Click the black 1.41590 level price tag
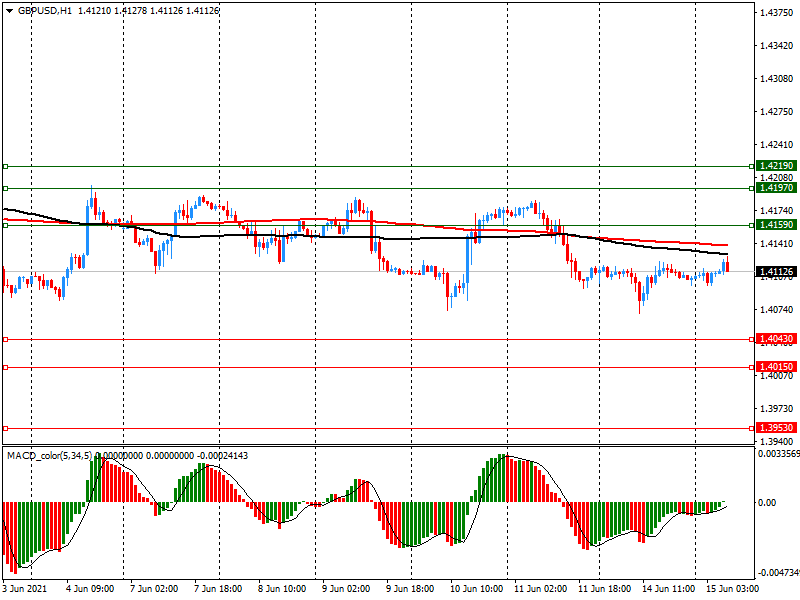The width and height of the screenshot is (800, 600). [x=776, y=225]
